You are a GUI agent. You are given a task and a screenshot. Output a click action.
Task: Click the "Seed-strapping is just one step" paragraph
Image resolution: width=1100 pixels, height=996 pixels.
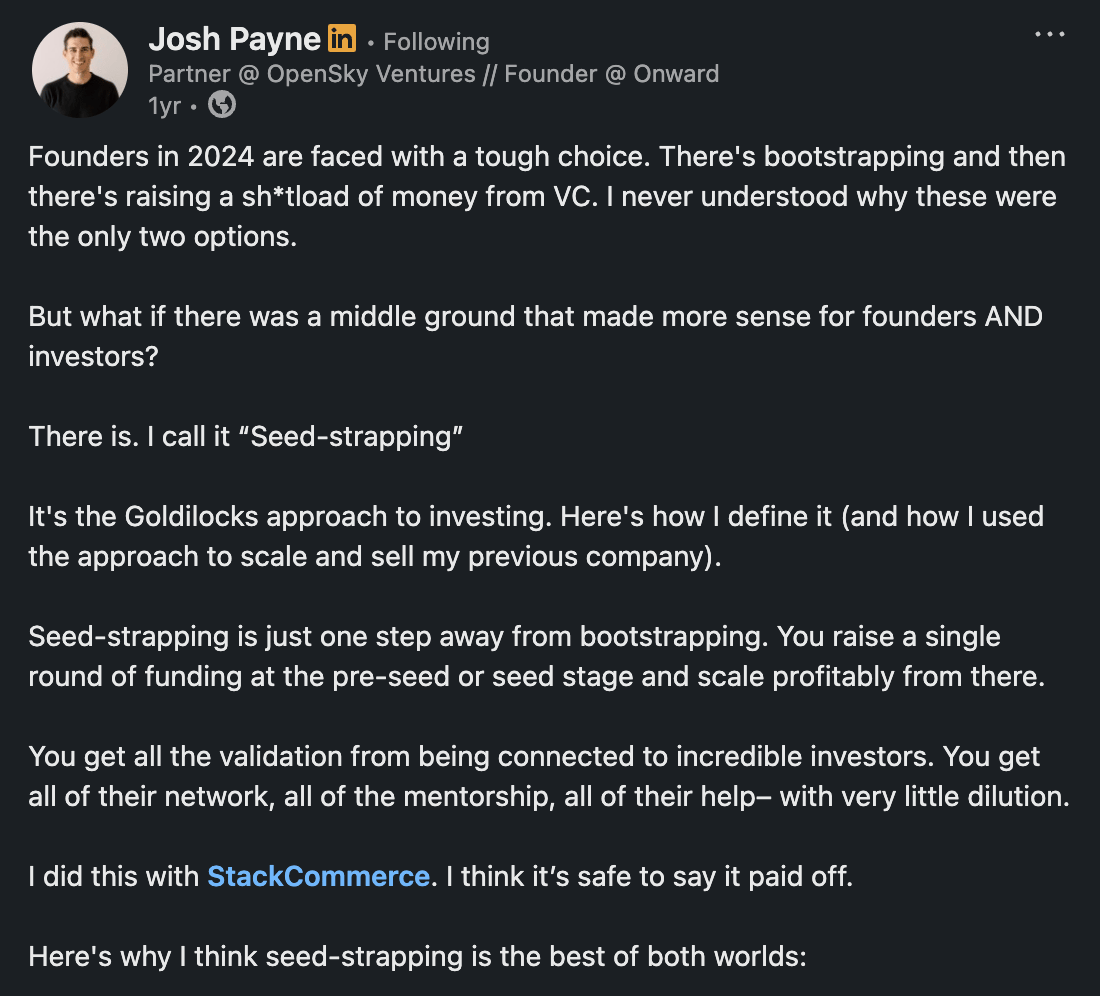pyautogui.click(x=535, y=657)
